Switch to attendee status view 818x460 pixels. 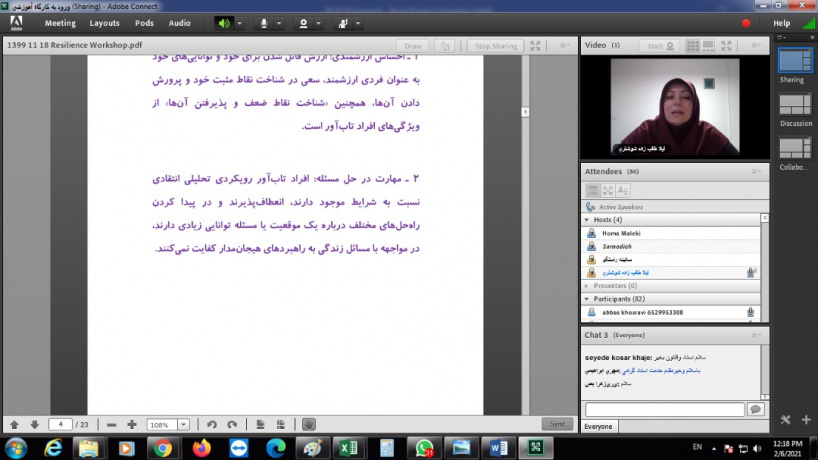pos(623,190)
